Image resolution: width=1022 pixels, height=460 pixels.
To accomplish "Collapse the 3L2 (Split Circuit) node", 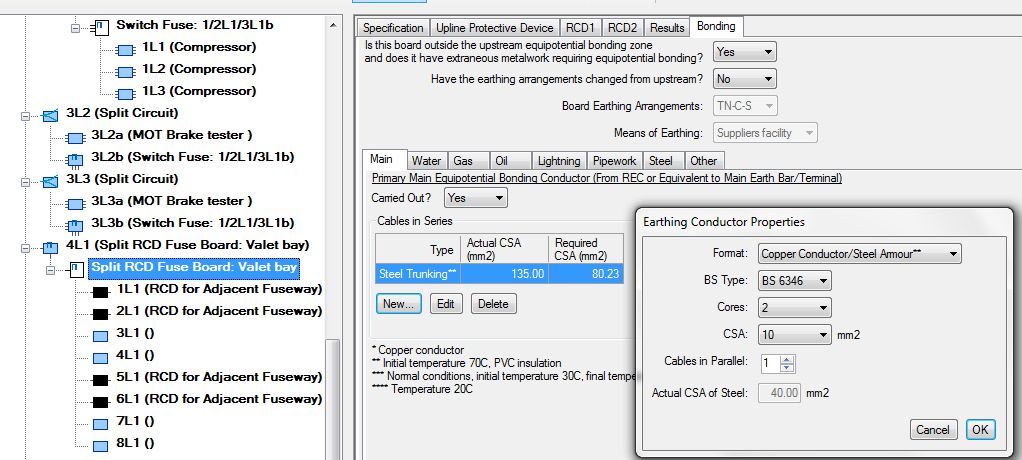I will [x=25, y=116].
